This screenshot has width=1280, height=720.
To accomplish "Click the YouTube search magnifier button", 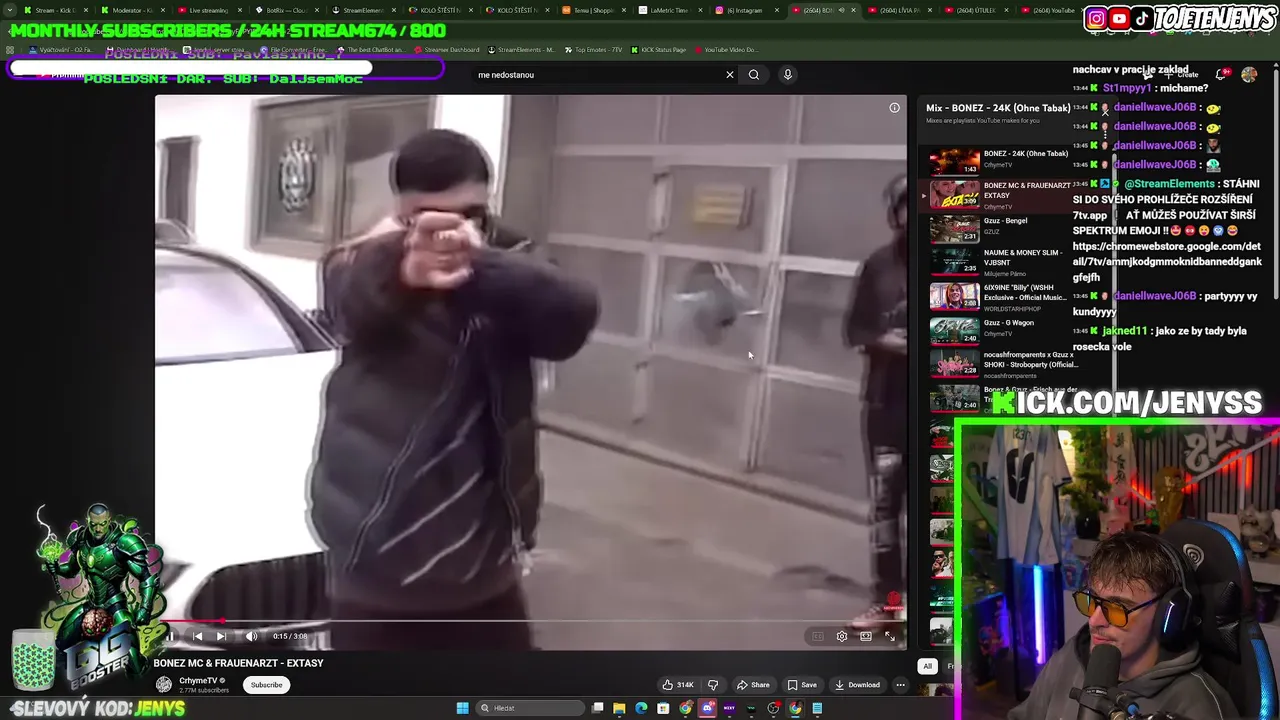I will coord(754,75).
